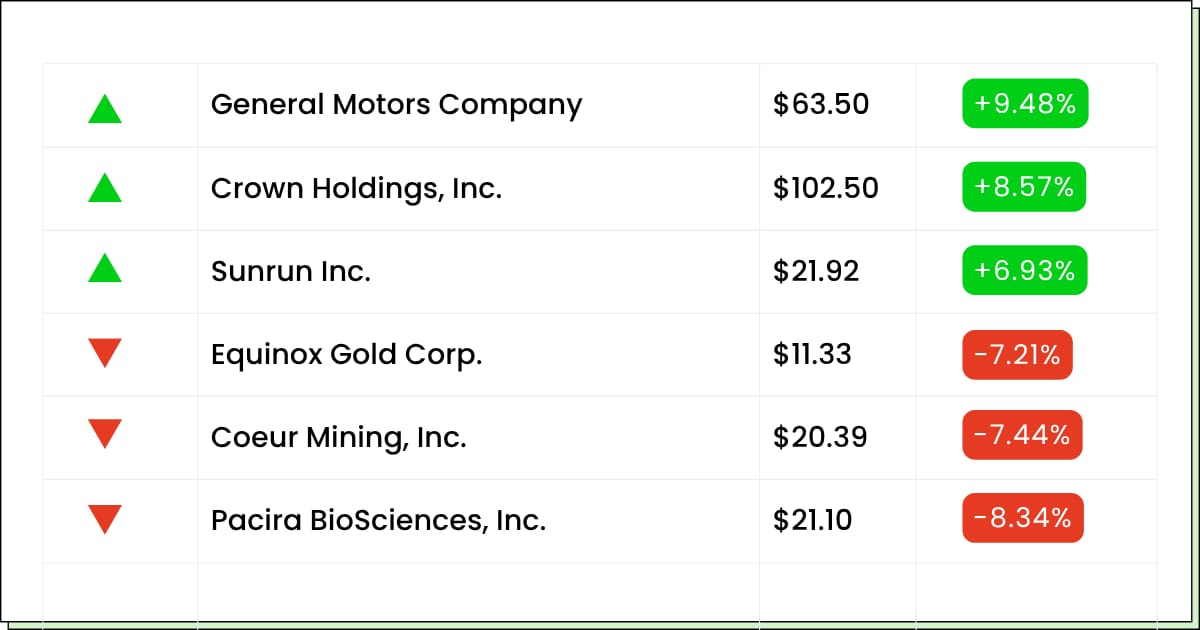
Task: Open Pacira BioSciences, Inc. entry
Action: (x=378, y=520)
